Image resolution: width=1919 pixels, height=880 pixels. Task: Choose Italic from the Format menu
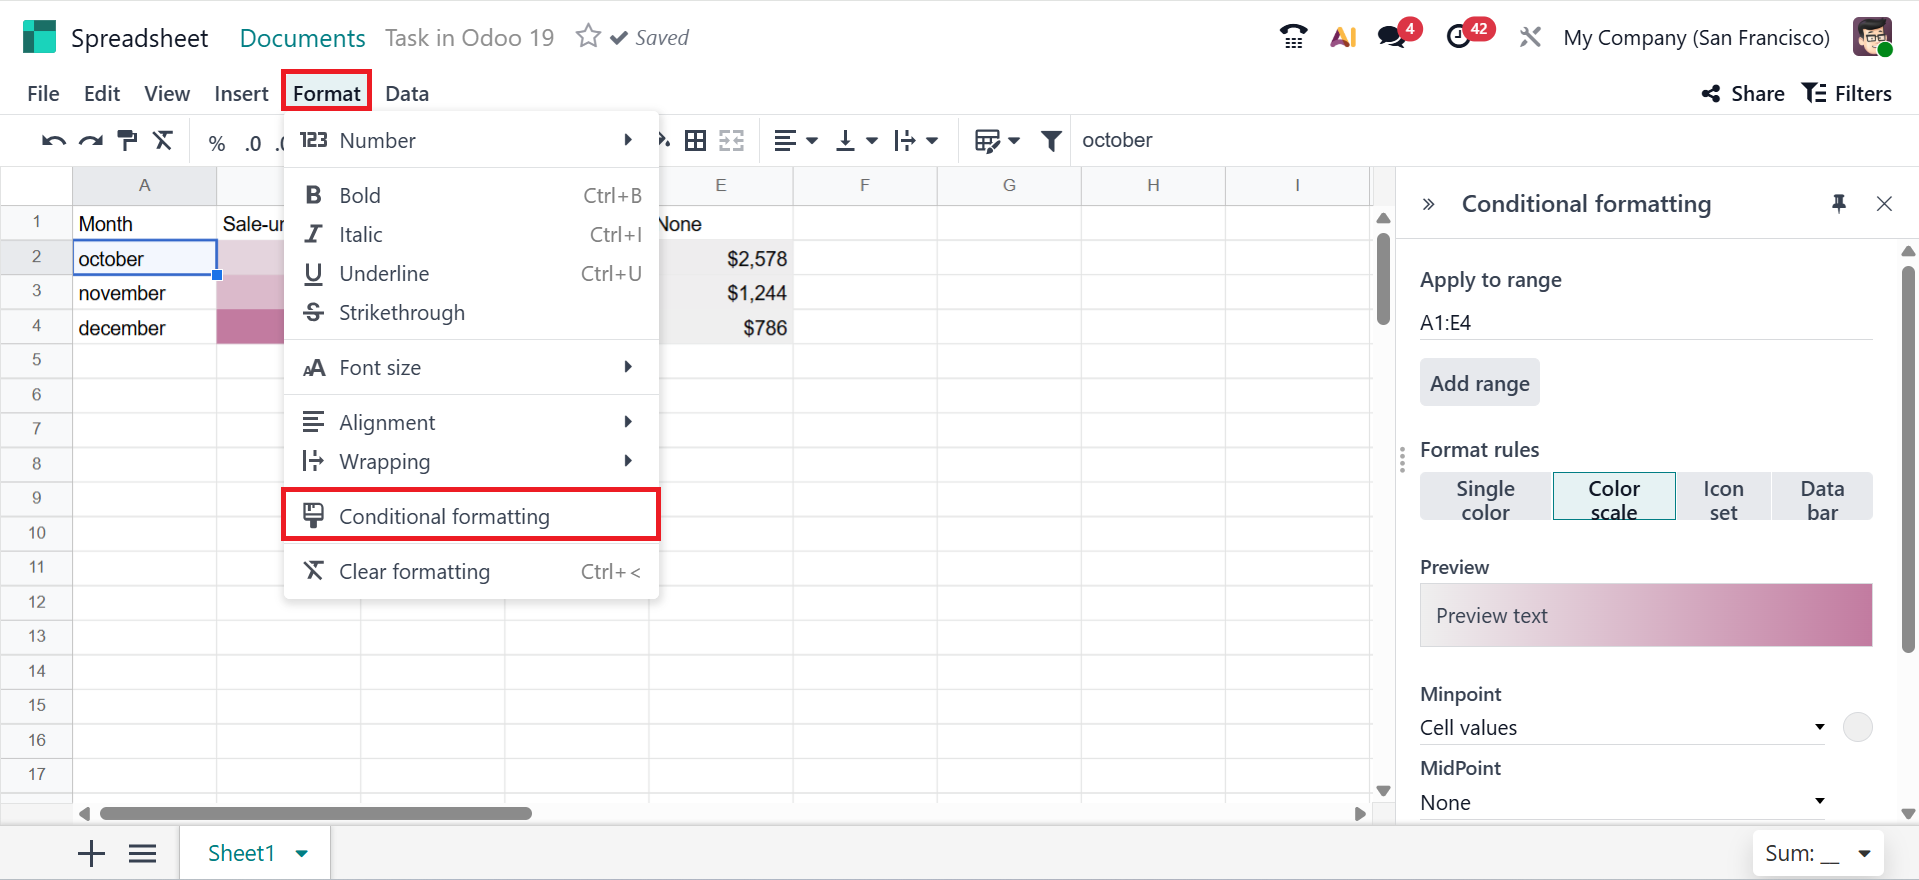coord(471,234)
